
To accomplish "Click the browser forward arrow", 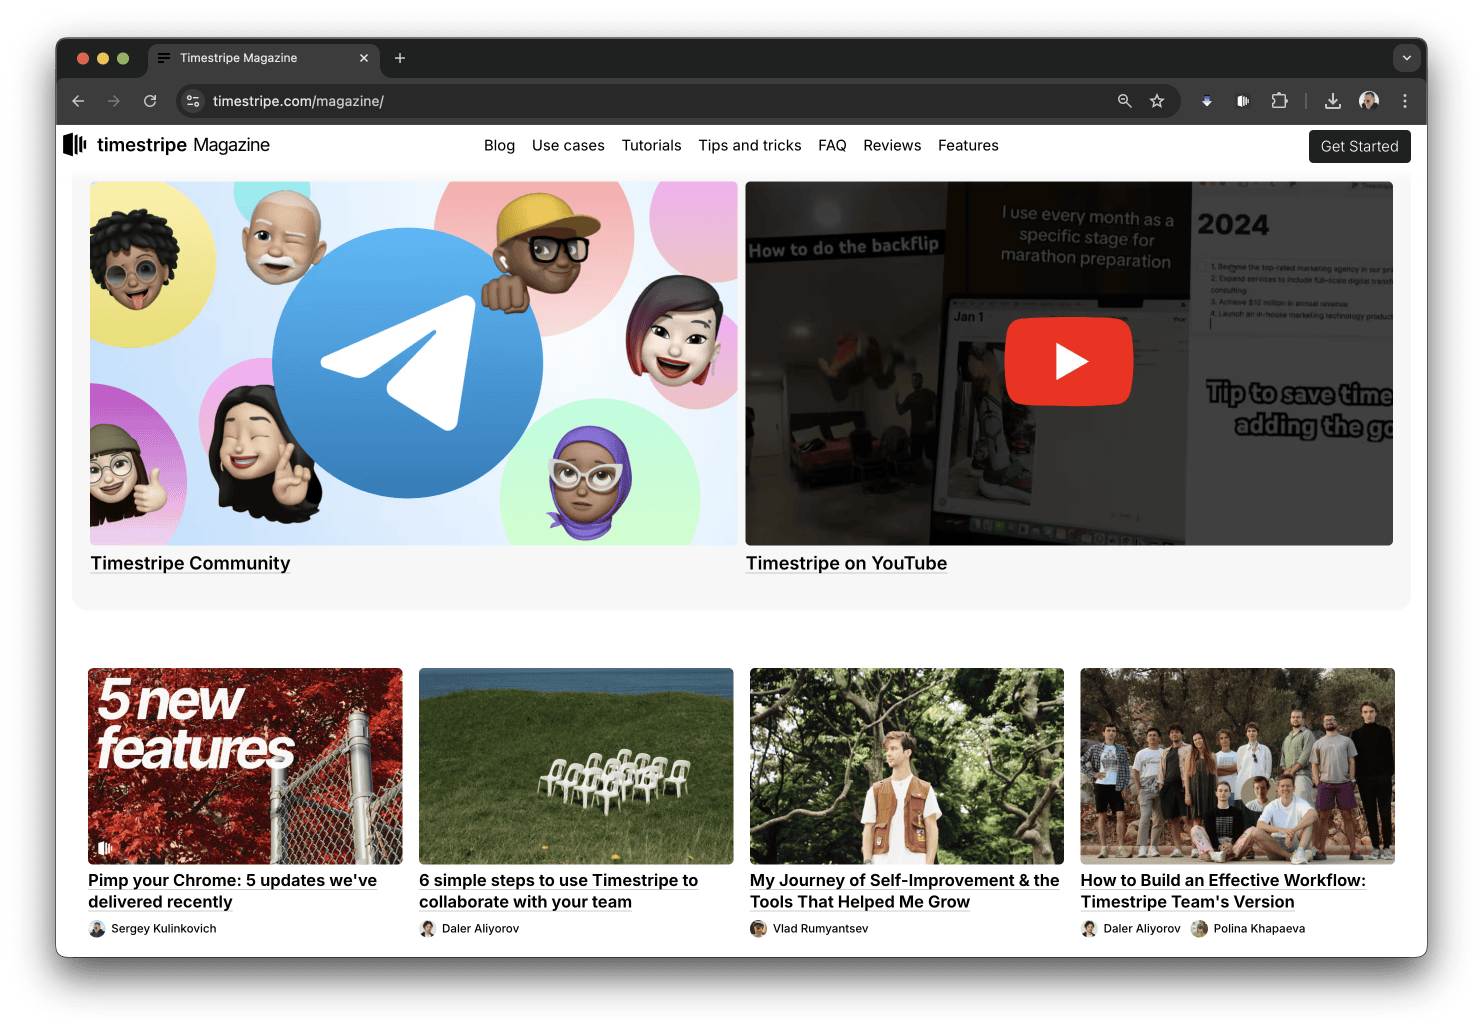I will 114,101.
